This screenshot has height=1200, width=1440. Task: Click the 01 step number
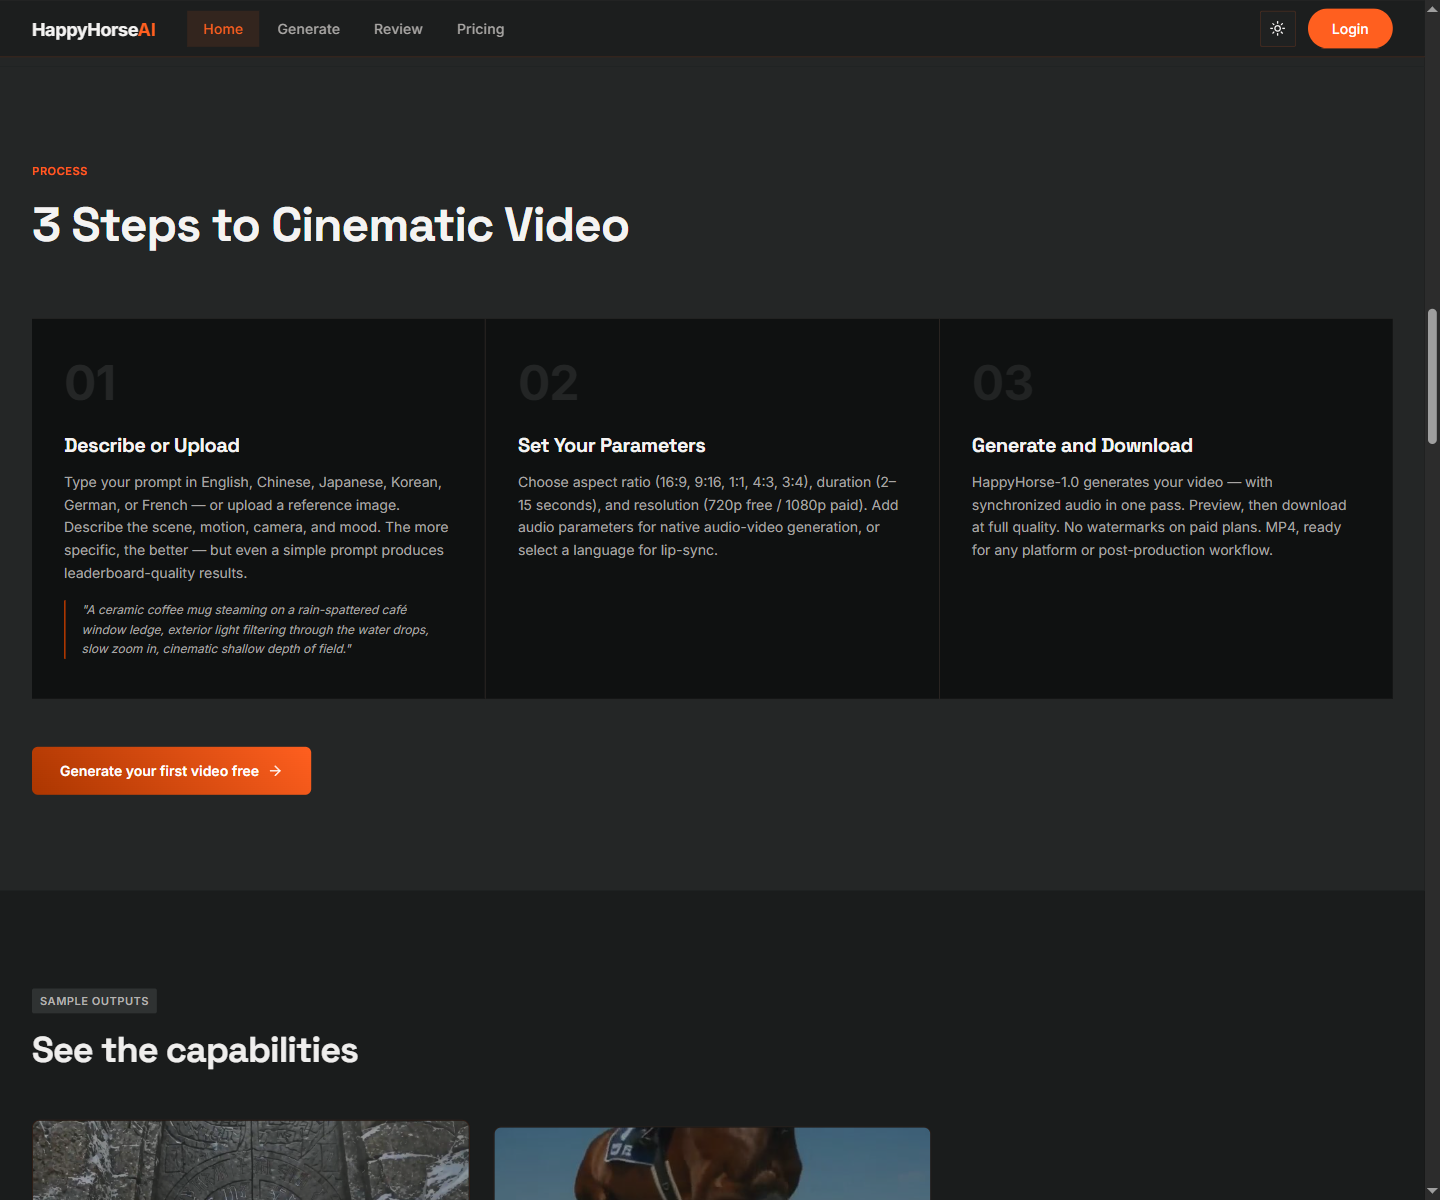pyautogui.click(x=90, y=383)
